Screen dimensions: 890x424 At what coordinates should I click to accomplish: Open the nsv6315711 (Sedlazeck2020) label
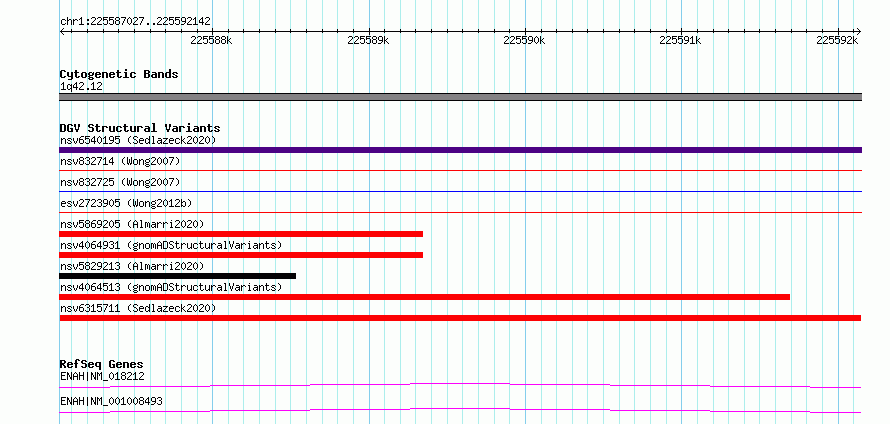(138, 308)
